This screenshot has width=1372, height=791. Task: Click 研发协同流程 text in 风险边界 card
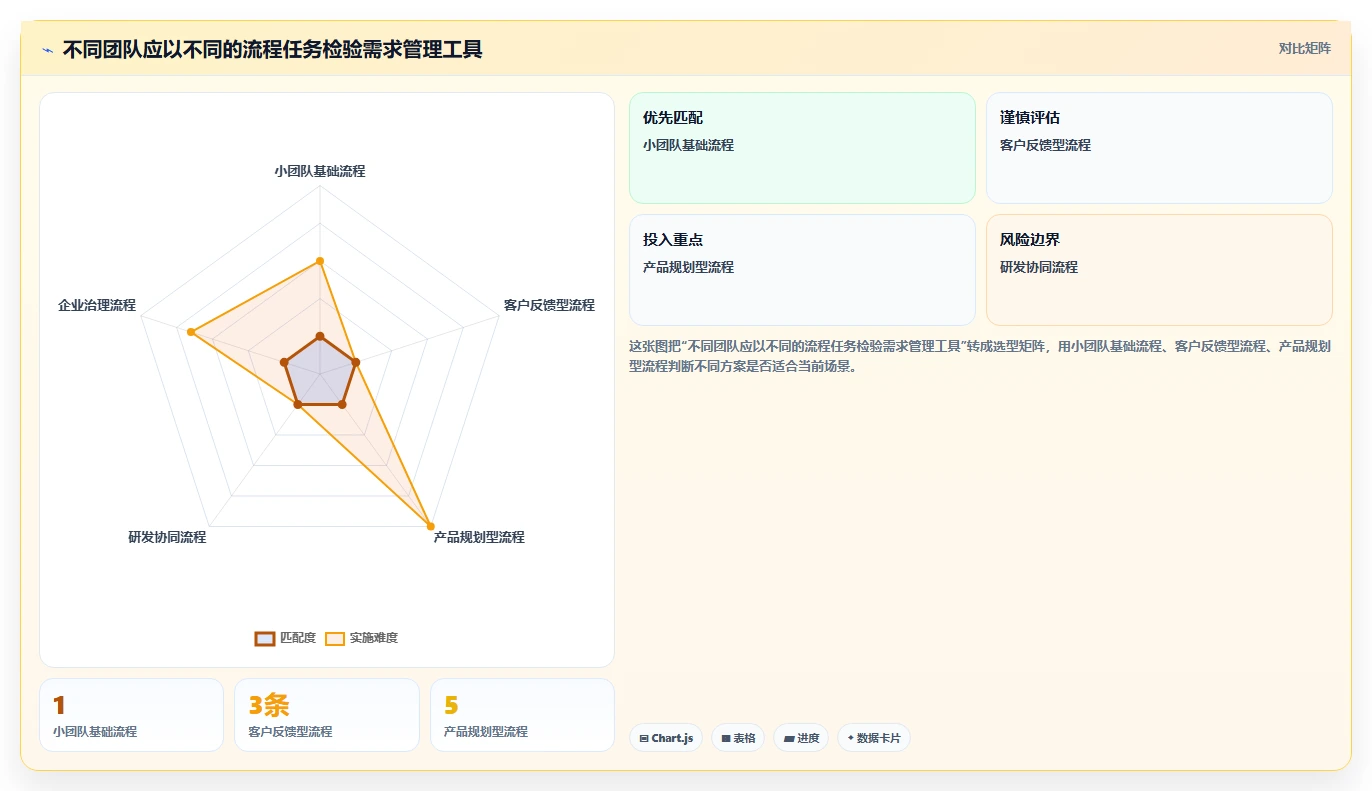[x=1039, y=267]
